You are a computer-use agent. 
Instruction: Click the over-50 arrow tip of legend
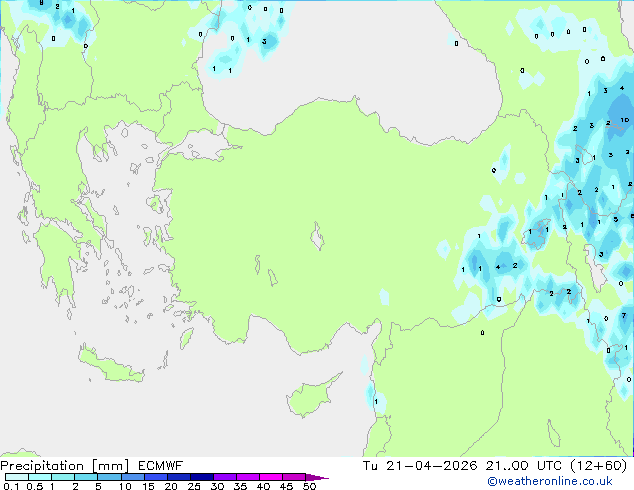(x=317, y=477)
